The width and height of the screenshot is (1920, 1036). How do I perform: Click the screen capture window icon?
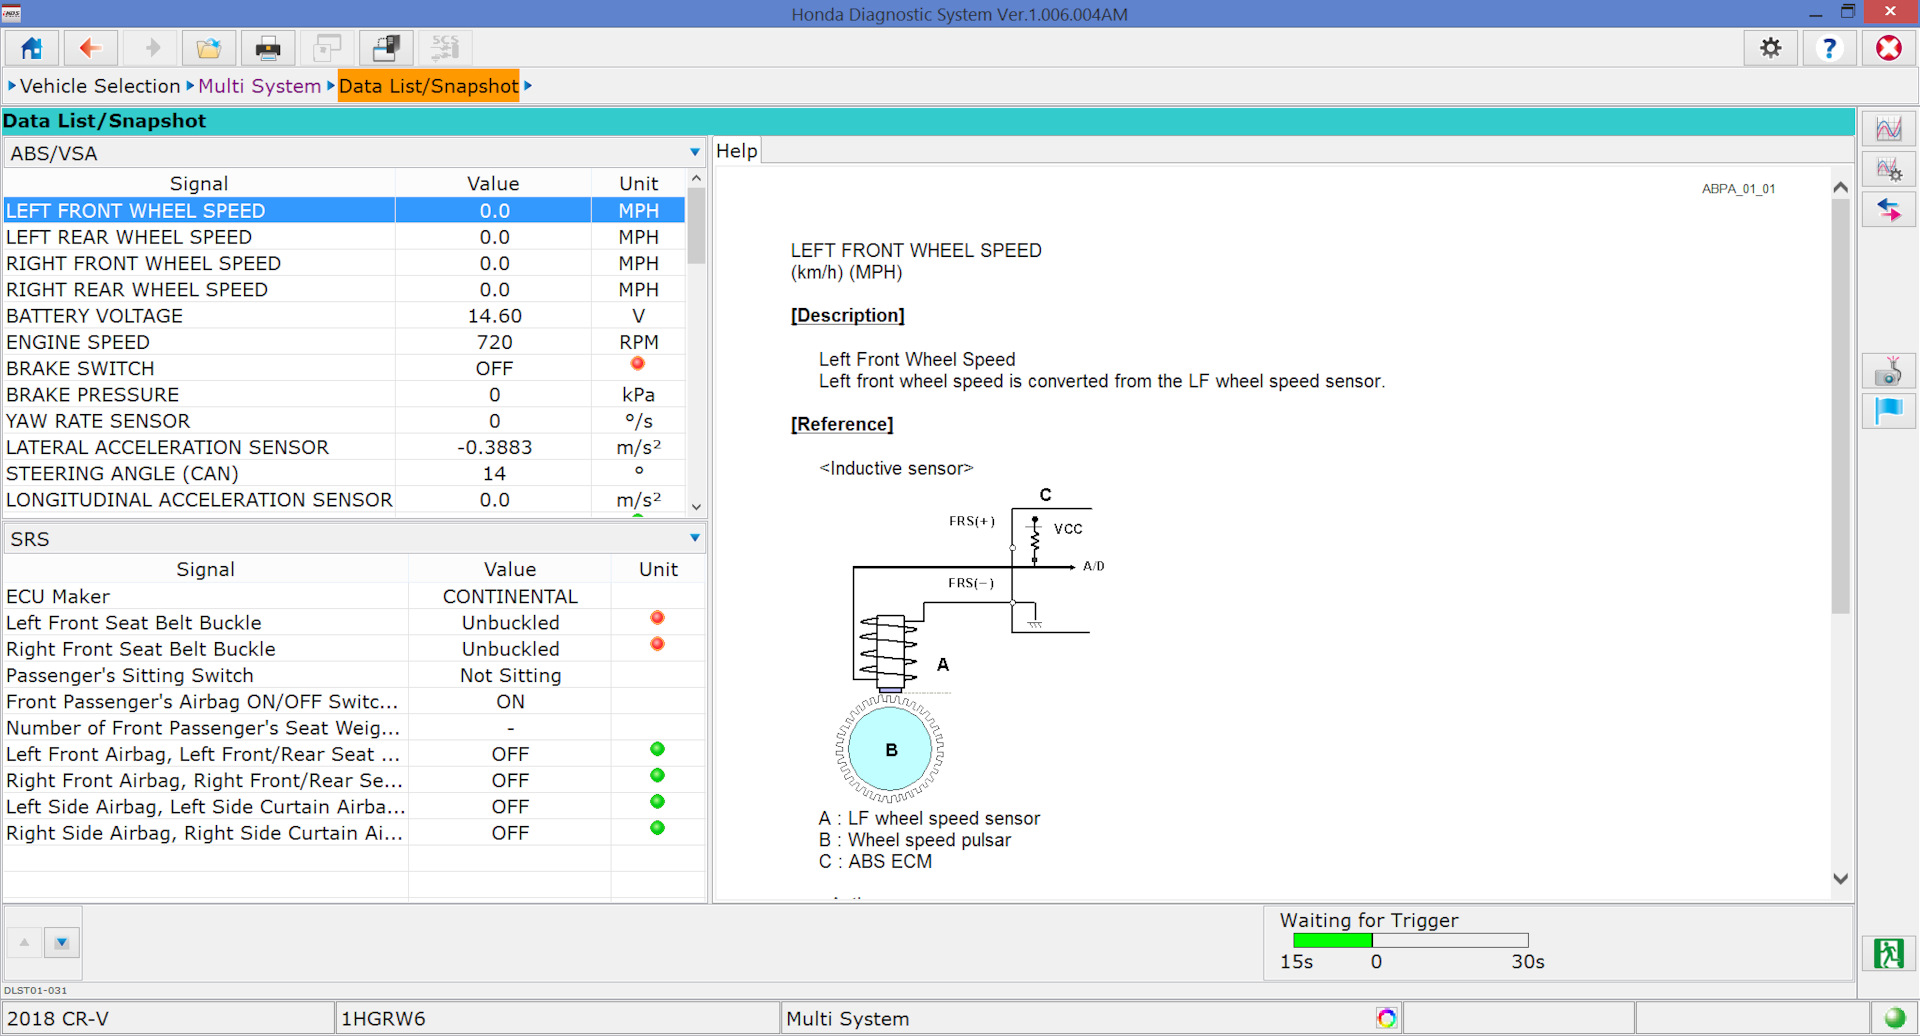pos(327,48)
